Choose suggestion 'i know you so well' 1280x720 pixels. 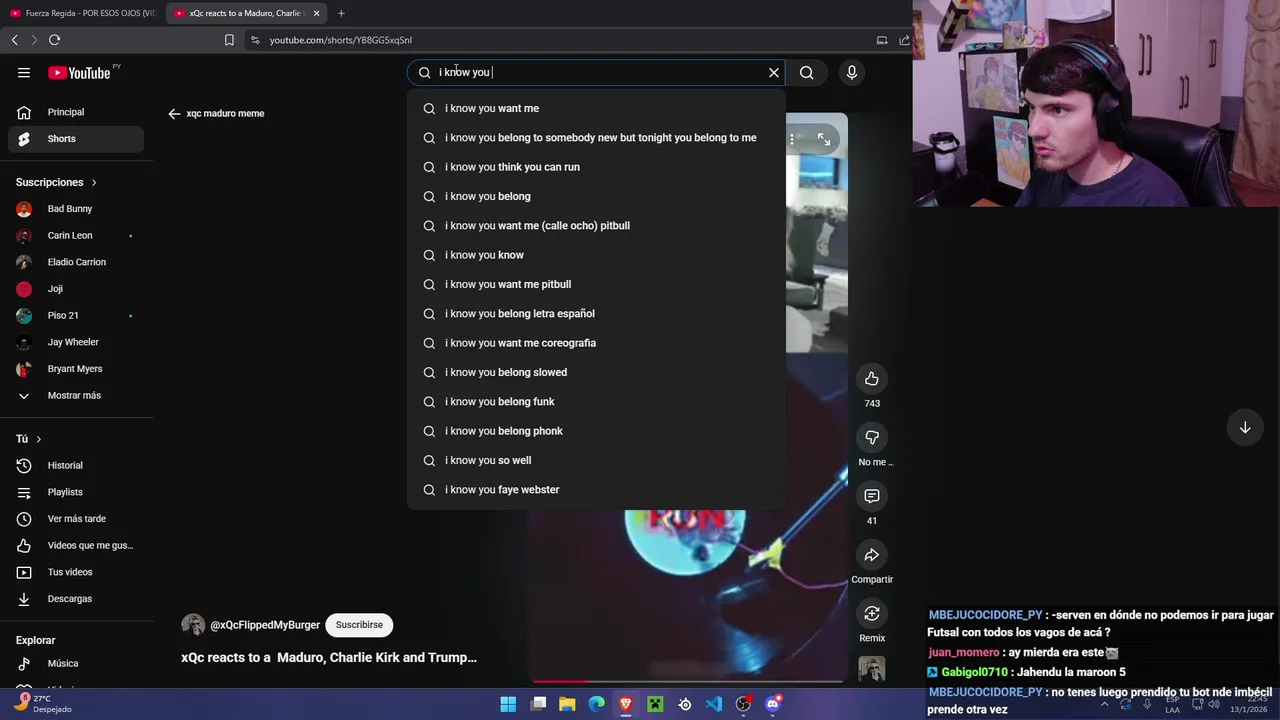596,460
